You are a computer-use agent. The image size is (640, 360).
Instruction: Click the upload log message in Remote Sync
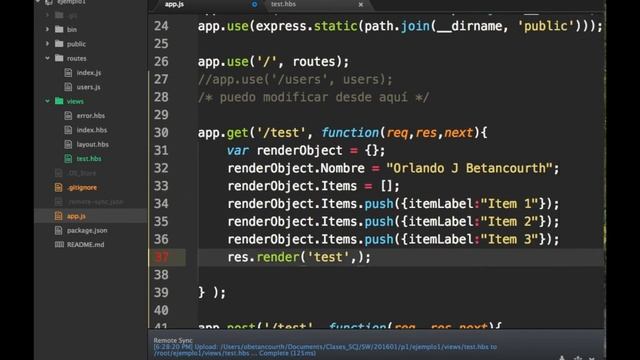point(325,350)
